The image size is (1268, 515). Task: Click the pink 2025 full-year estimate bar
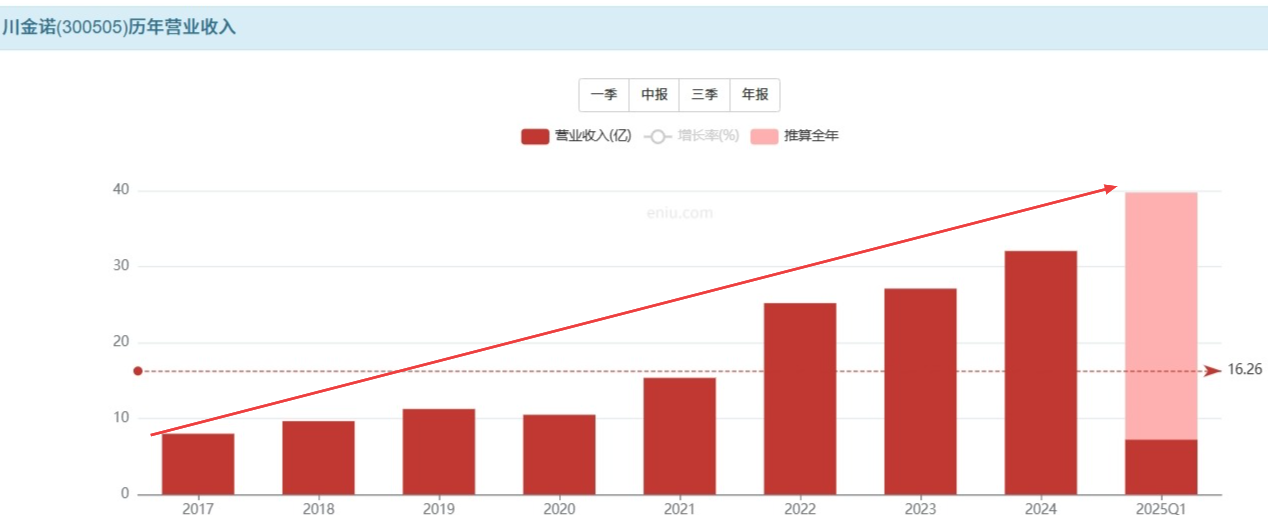(1161, 316)
